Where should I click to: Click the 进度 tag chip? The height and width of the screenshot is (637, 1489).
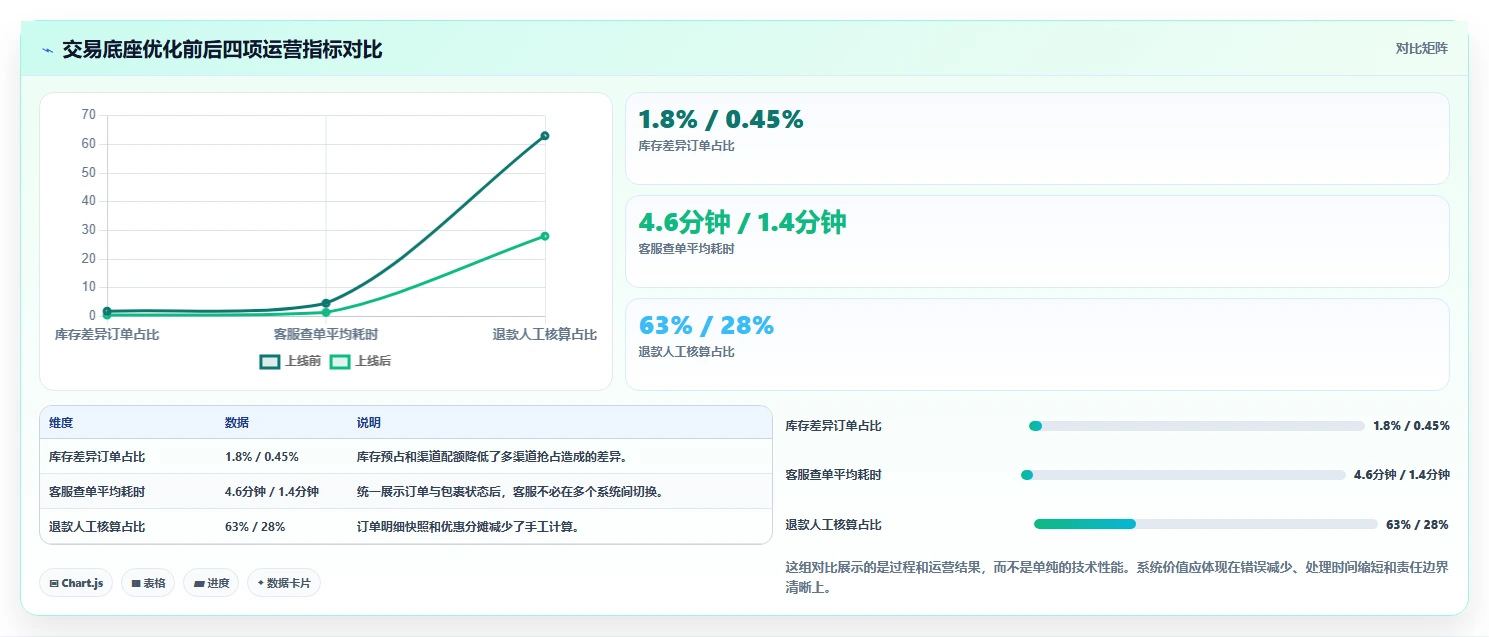pos(211,583)
